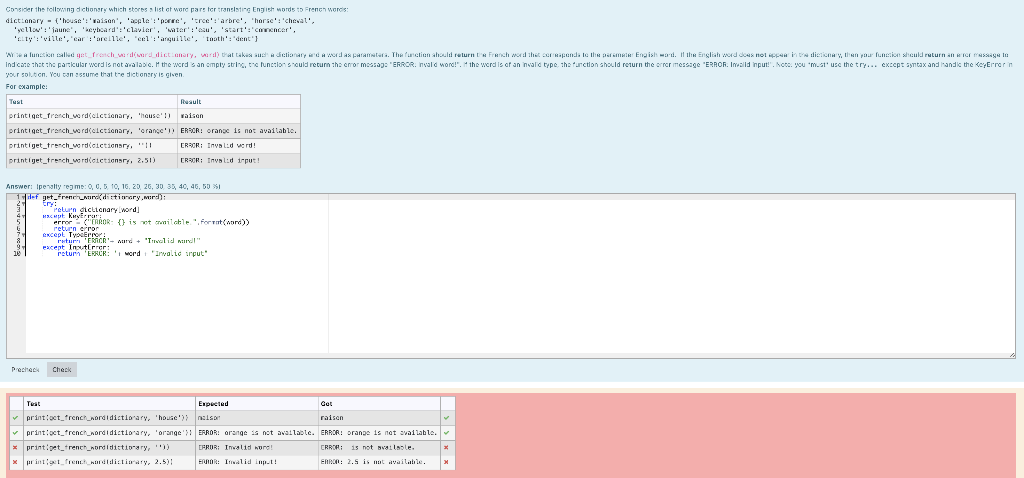
Task: Click the 2.5 test call in results table
Action: pyautogui.click(x=99, y=462)
